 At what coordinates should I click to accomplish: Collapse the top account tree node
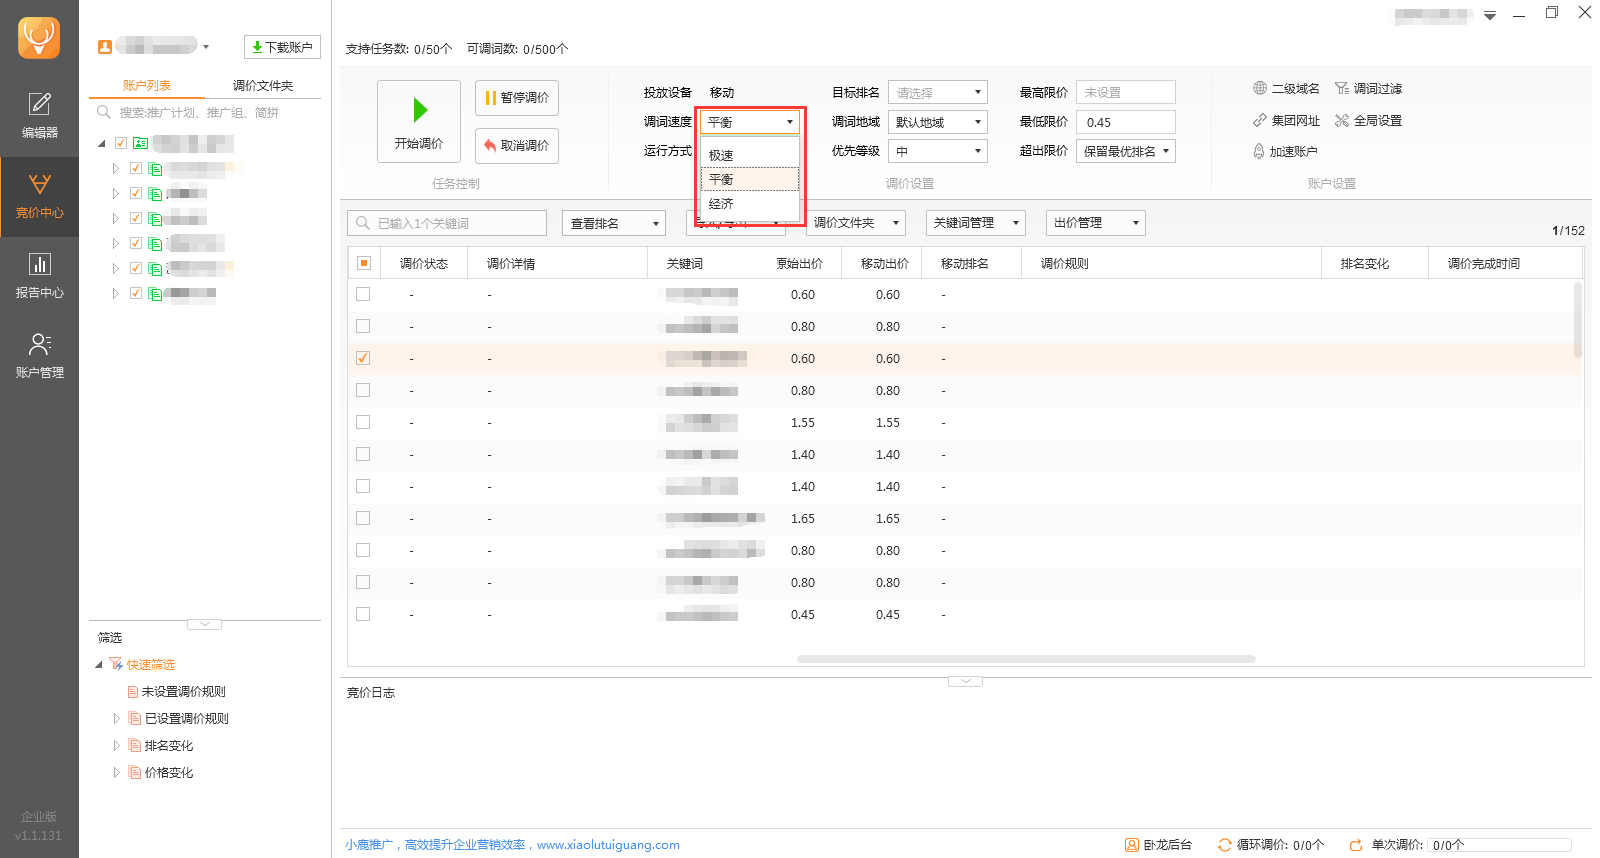(102, 144)
